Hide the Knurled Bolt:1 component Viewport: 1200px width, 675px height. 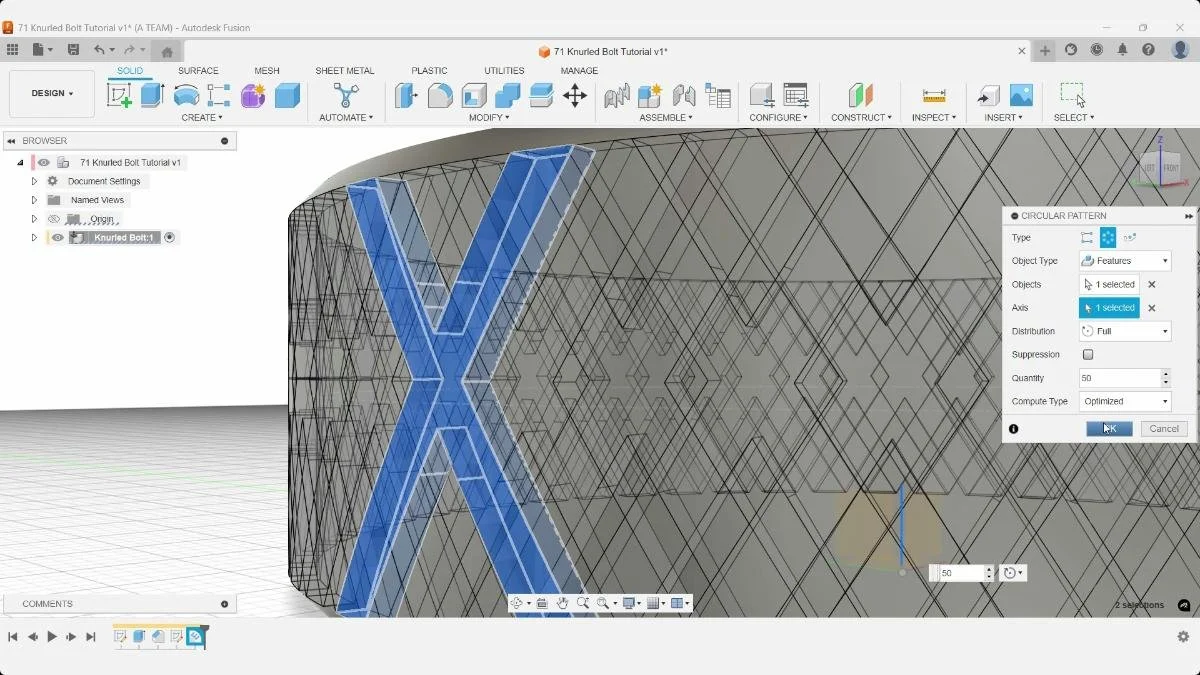(x=58, y=238)
